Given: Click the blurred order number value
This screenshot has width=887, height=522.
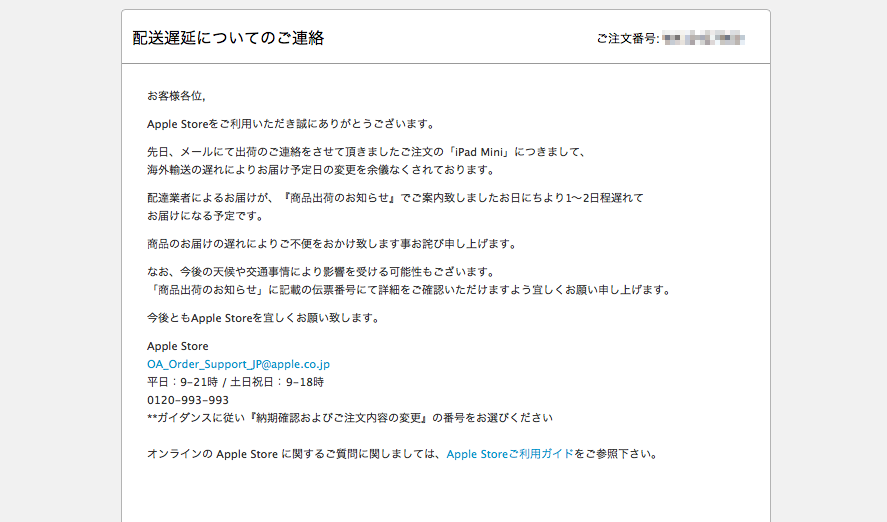Looking at the screenshot, I should (704, 39).
